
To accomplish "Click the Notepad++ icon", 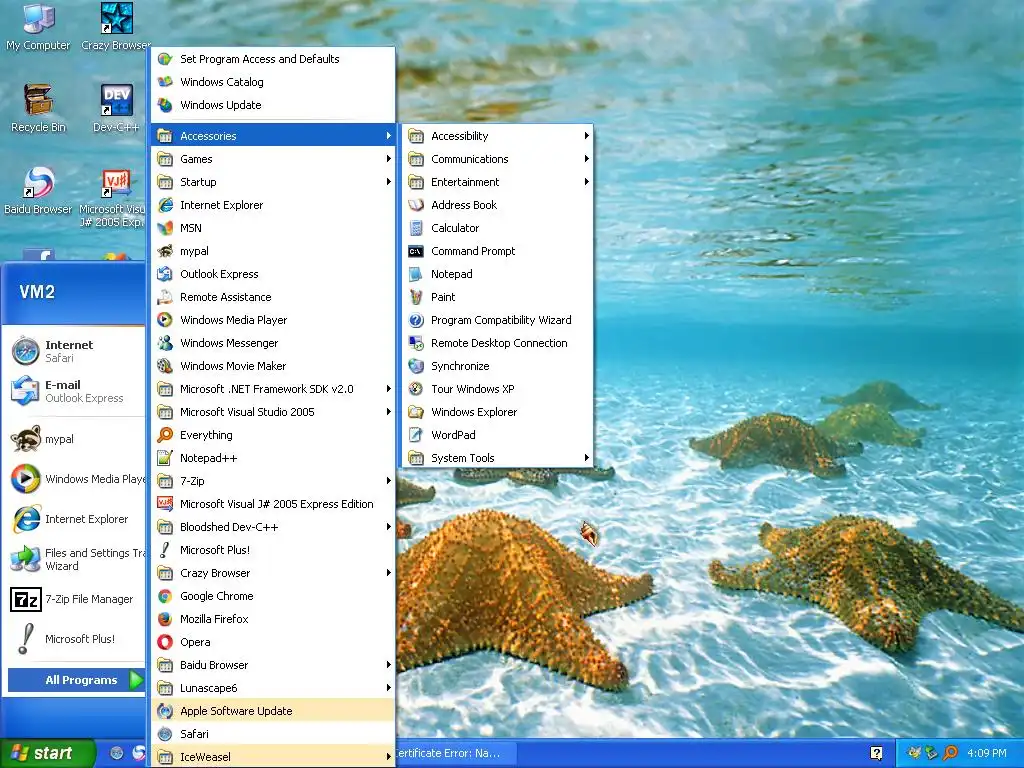I will [165, 458].
